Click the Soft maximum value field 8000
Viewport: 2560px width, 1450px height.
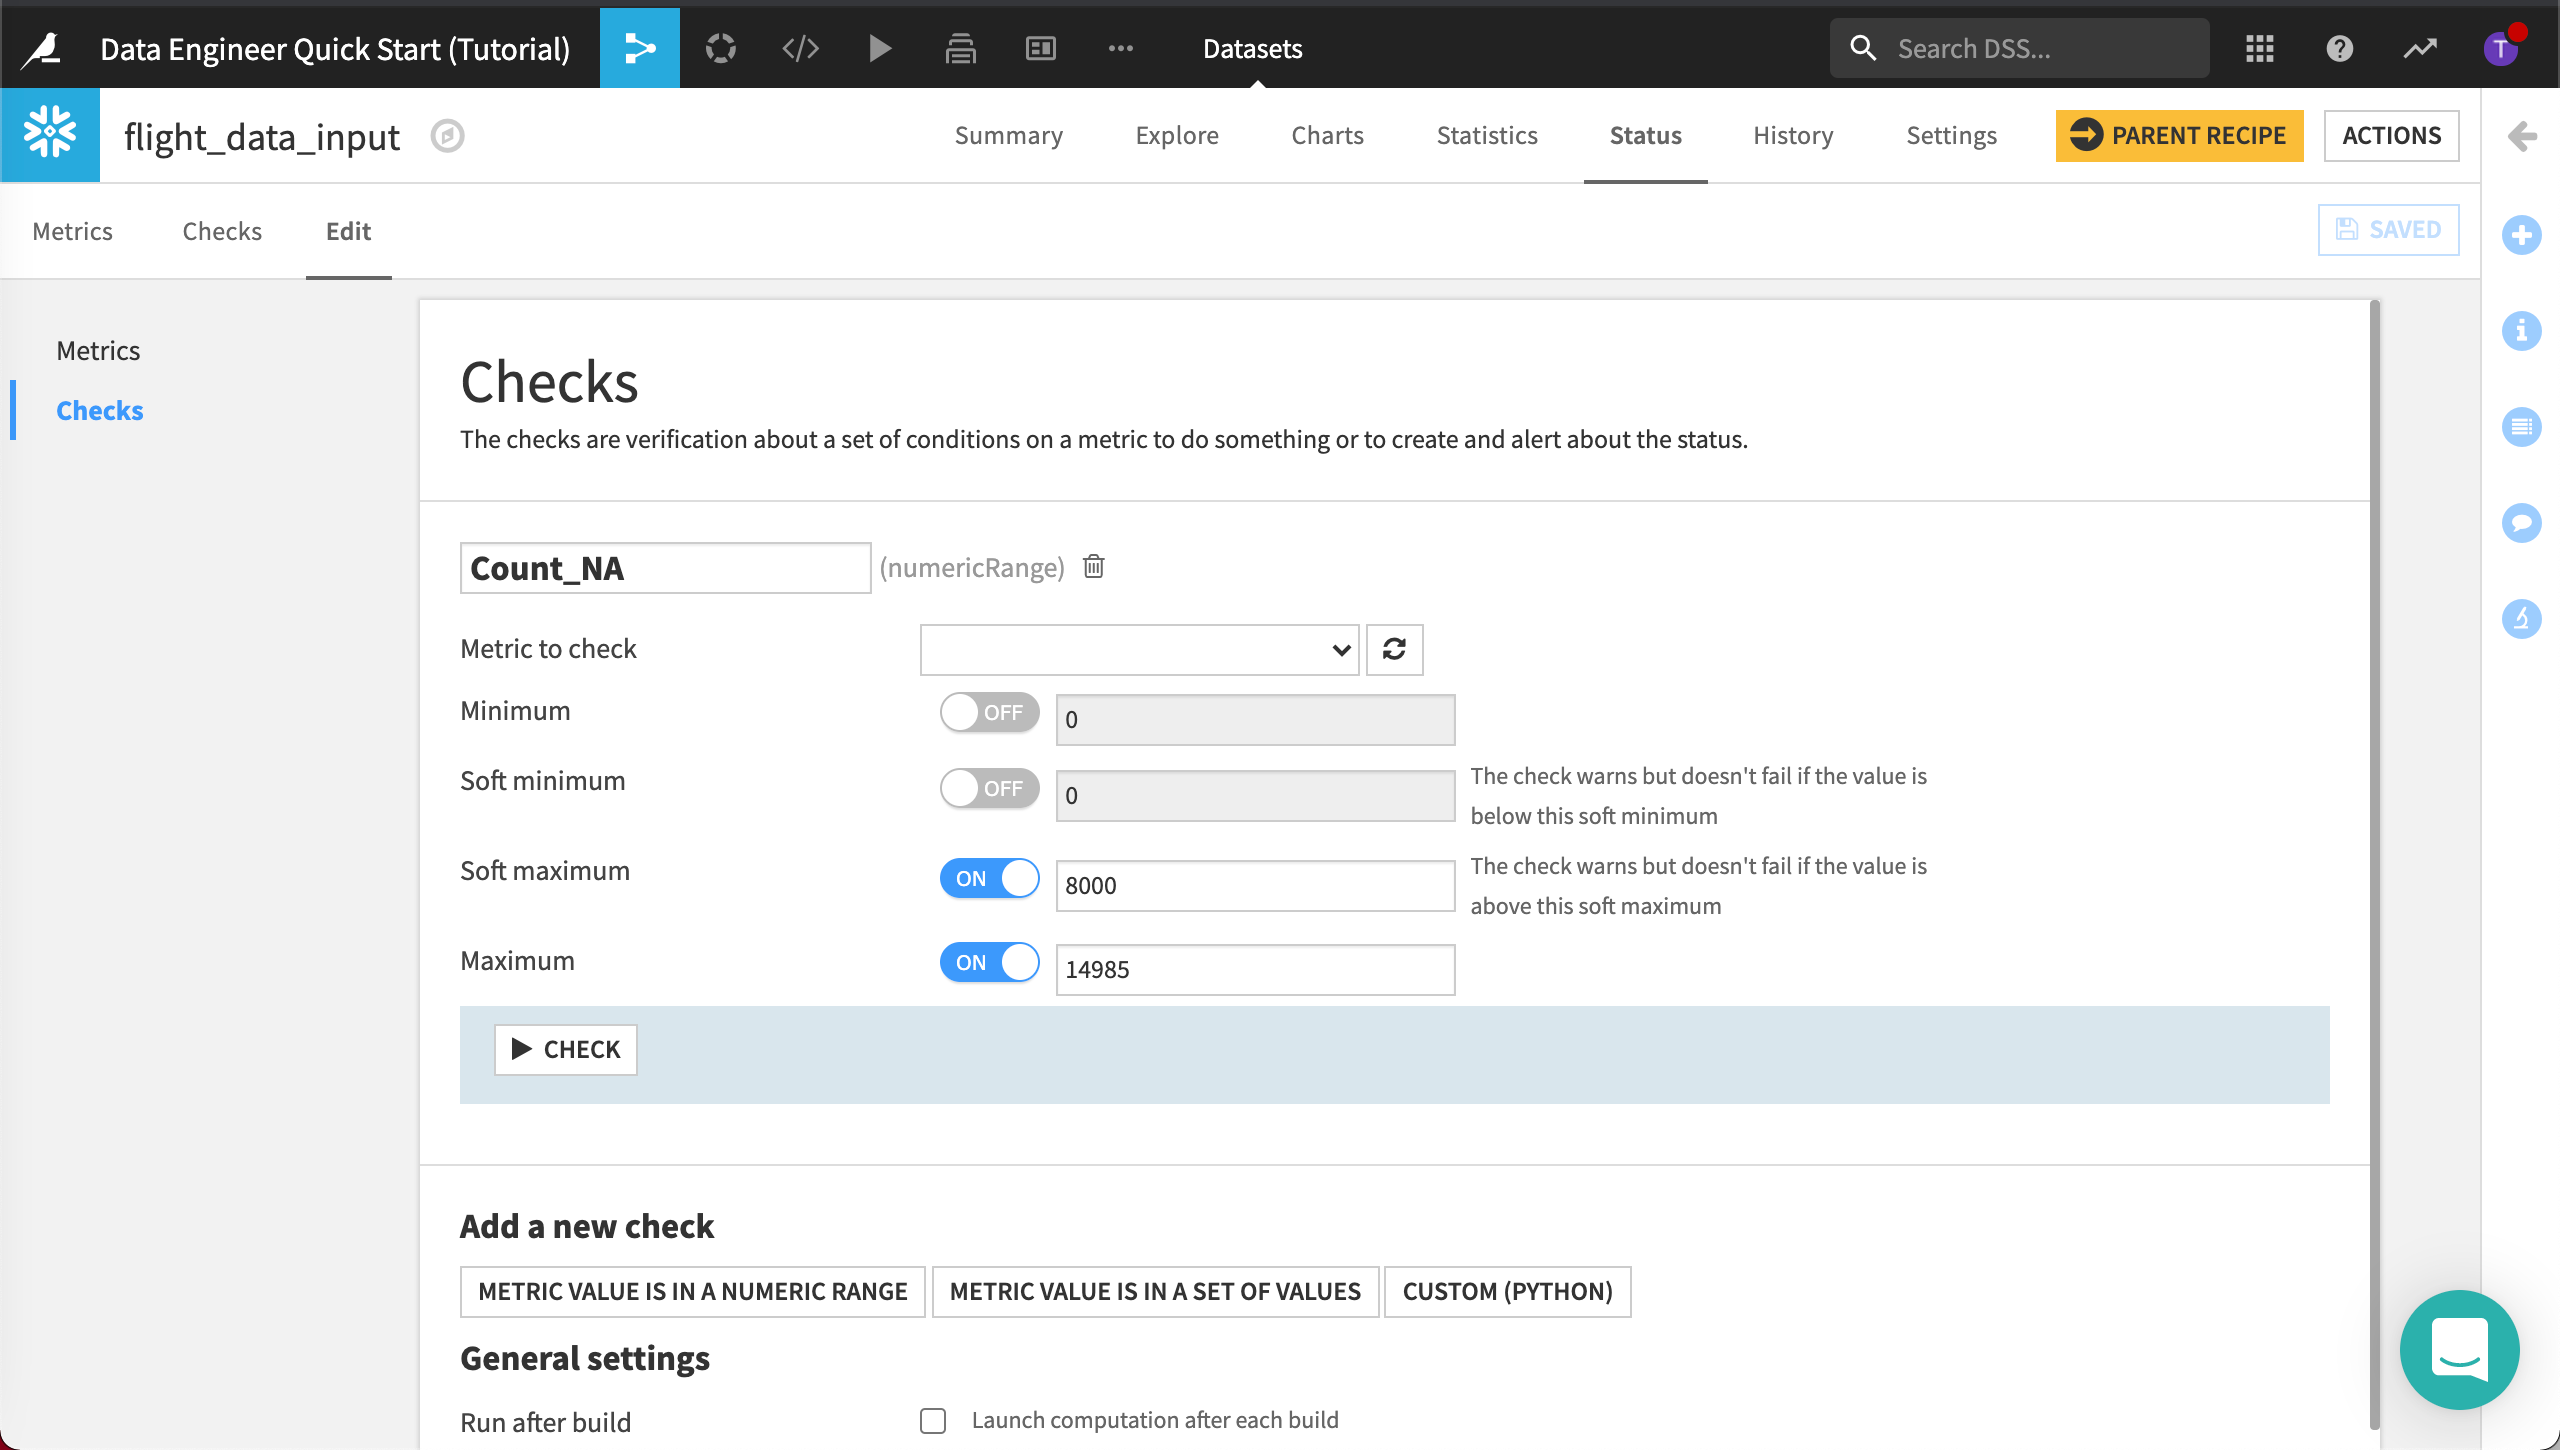click(1256, 886)
